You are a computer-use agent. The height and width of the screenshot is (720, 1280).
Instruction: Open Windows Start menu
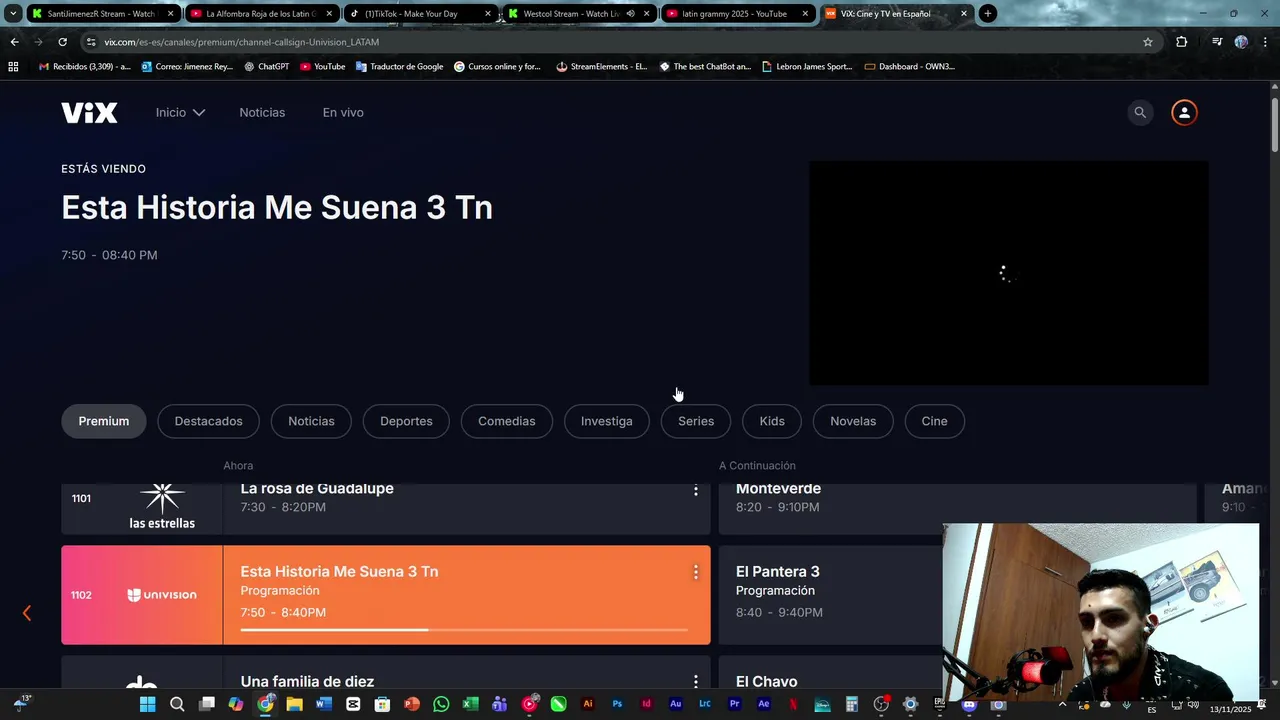147,704
